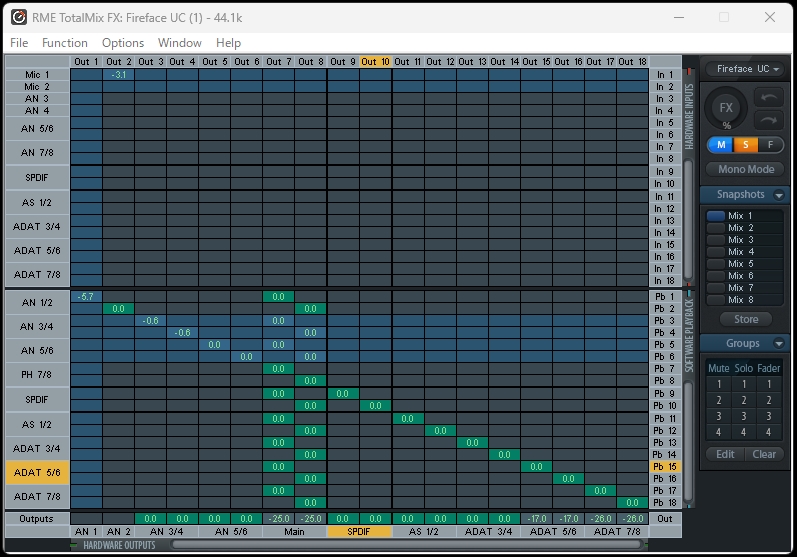This screenshot has height=557, width=797.
Task: Toggle the global Solo S button
Action: [x=745, y=145]
